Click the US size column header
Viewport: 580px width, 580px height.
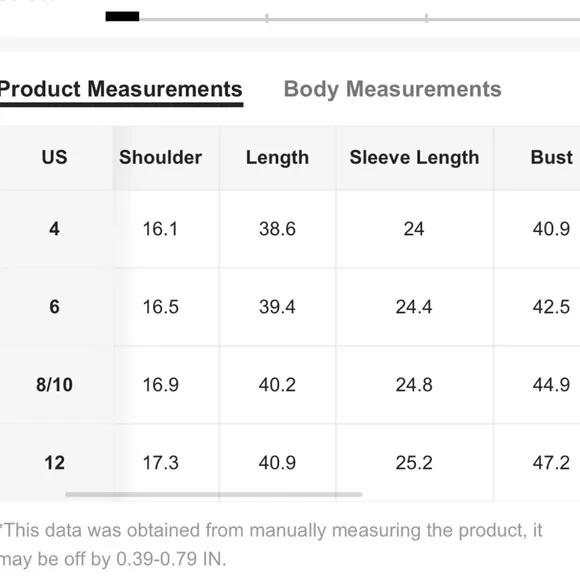click(54, 157)
